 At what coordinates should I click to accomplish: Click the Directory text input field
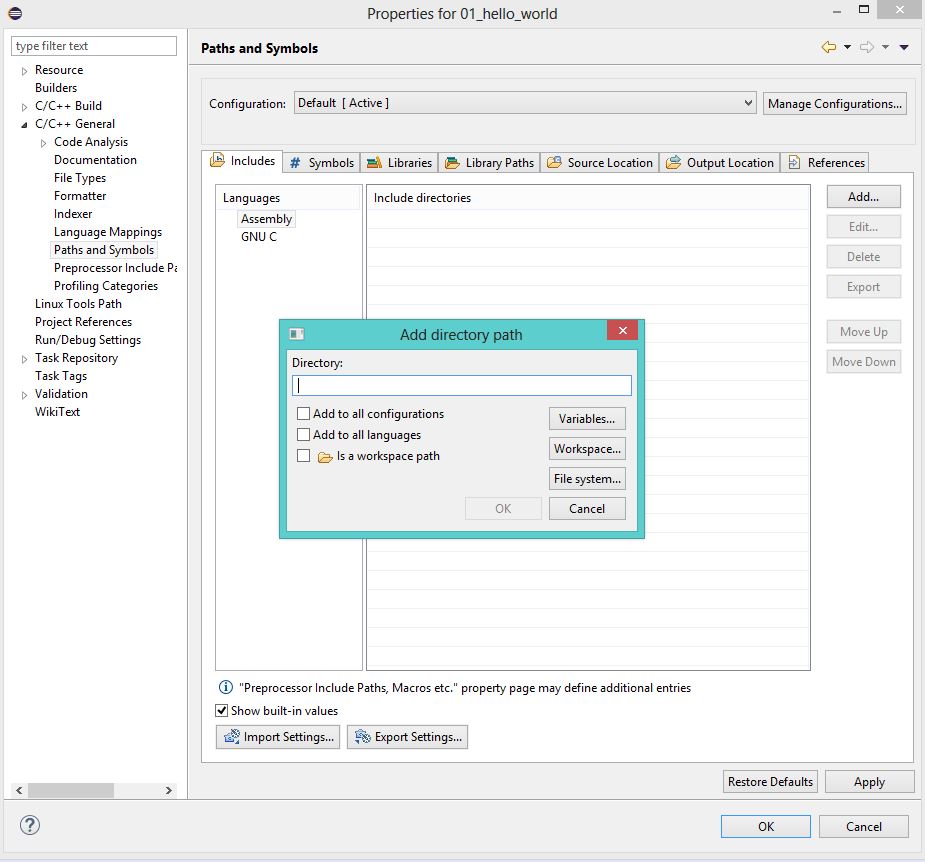tap(461, 385)
